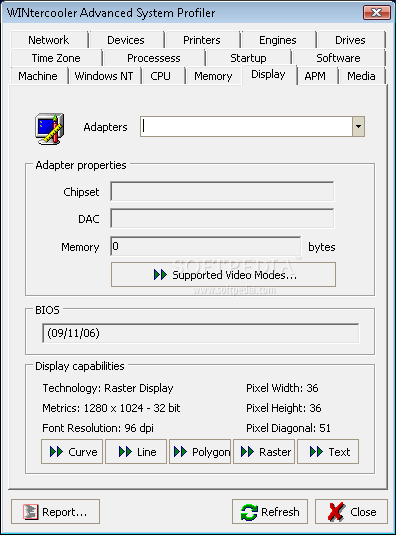Show Raster capabilities
The width and height of the screenshot is (396, 535).
click(264, 452)
